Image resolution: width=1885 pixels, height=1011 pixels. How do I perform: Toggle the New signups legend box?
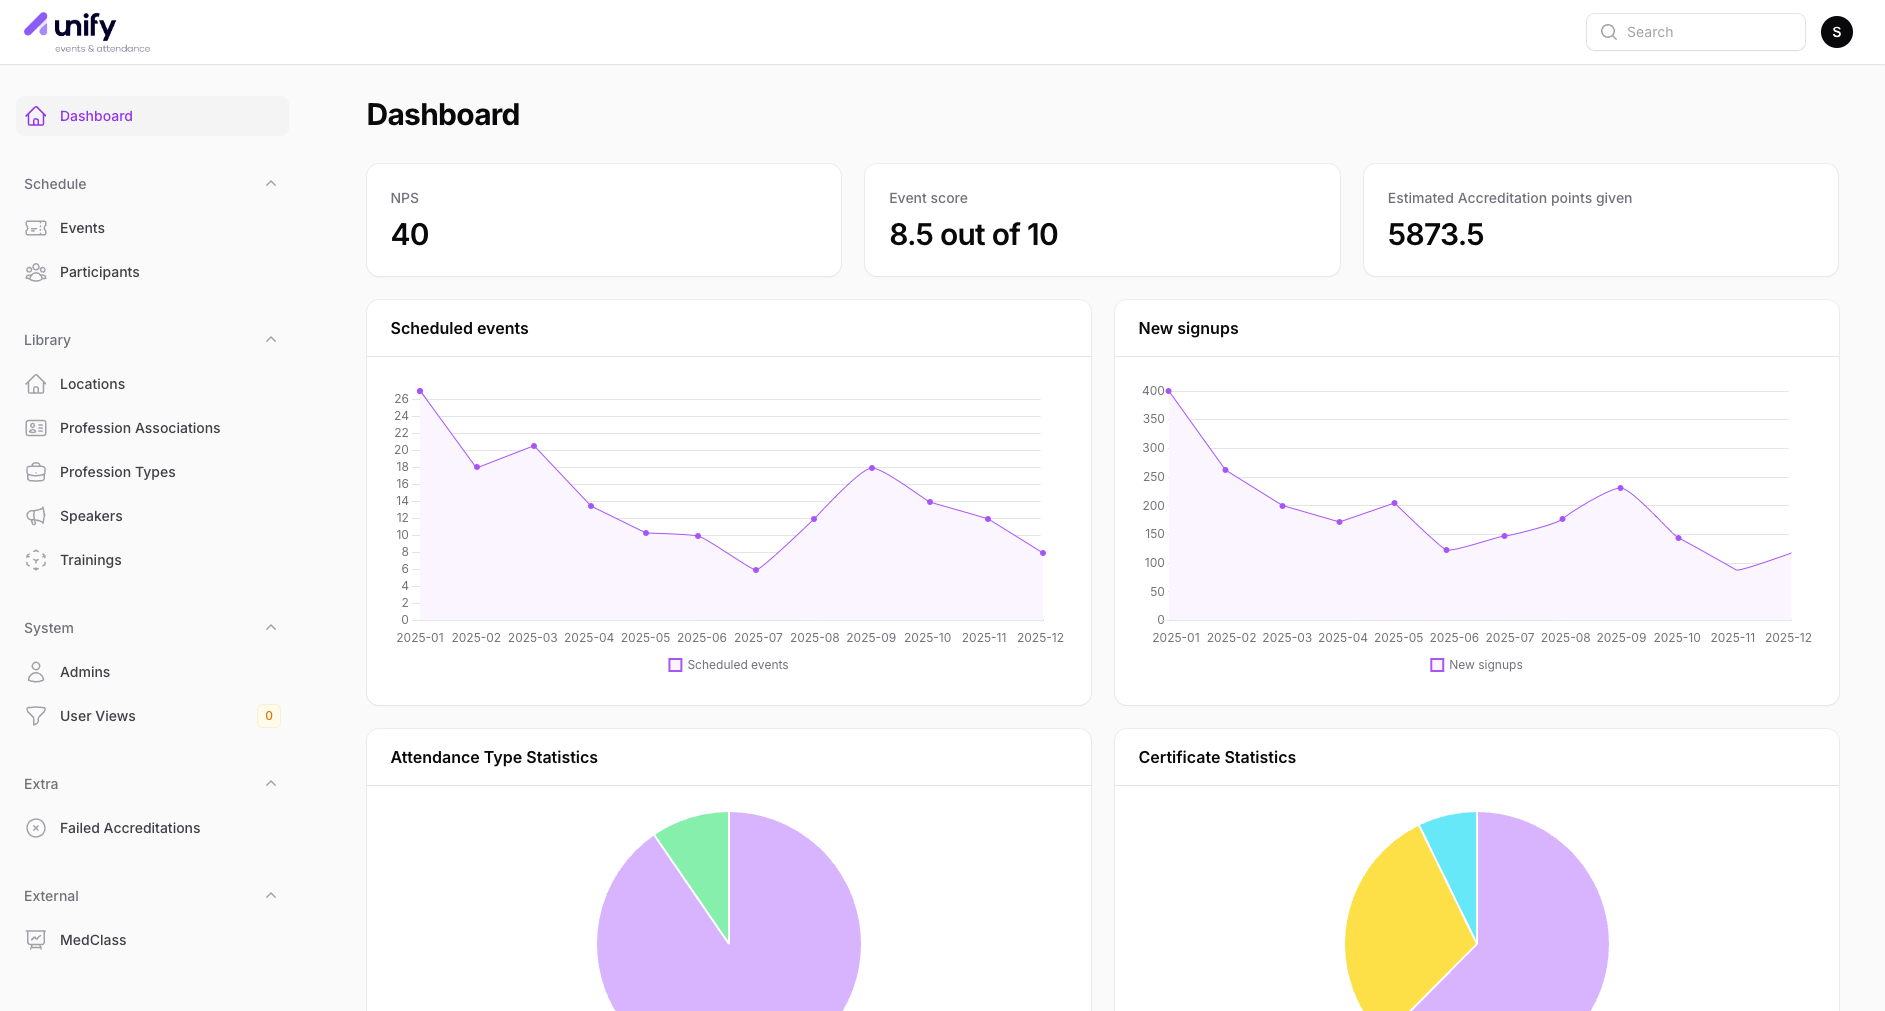[1437, 665]
